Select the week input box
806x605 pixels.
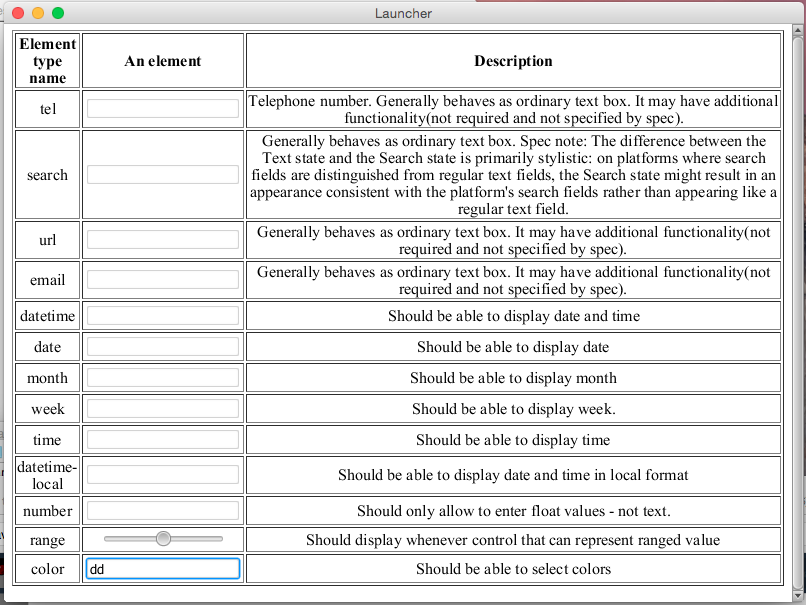click(x=163, y=409)
